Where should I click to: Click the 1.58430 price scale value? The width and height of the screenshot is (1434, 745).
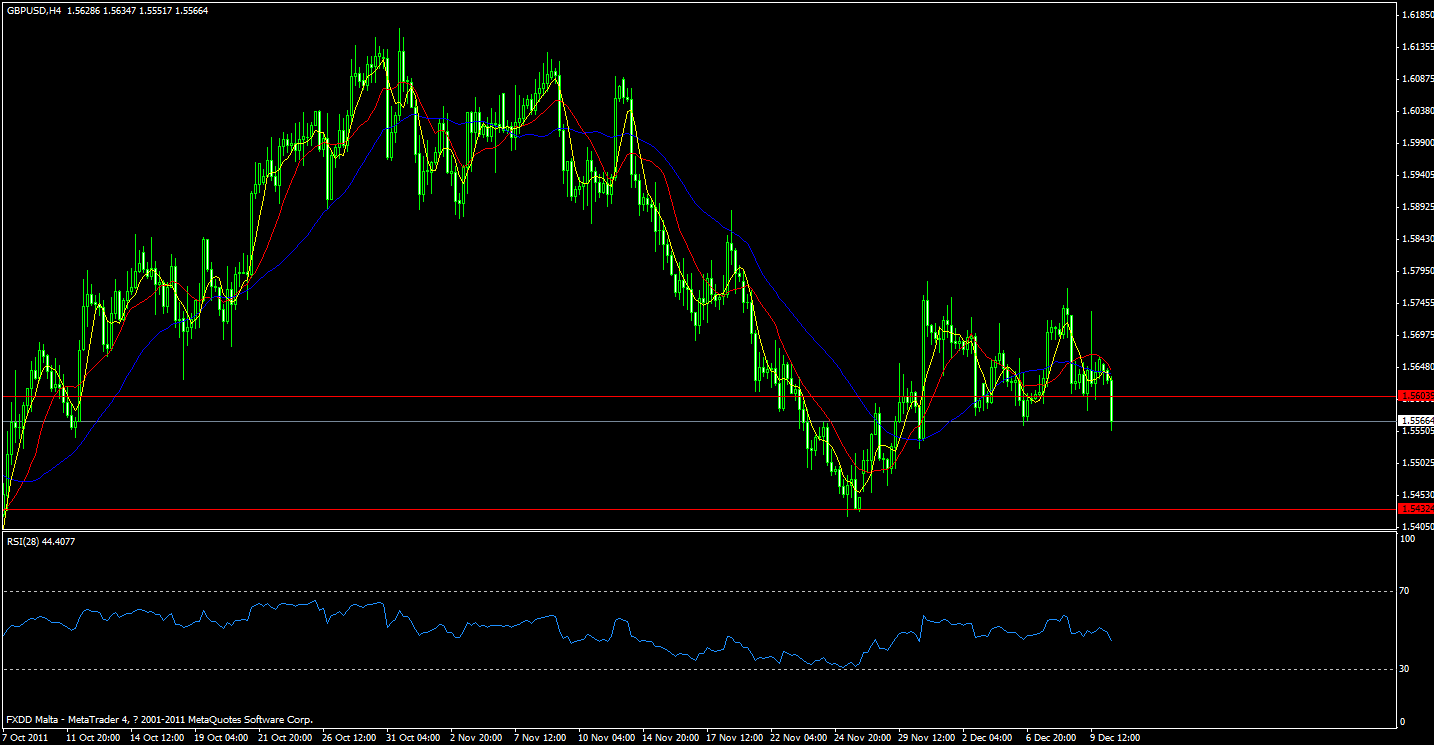pyautogui.click(x=1417, y=239)
